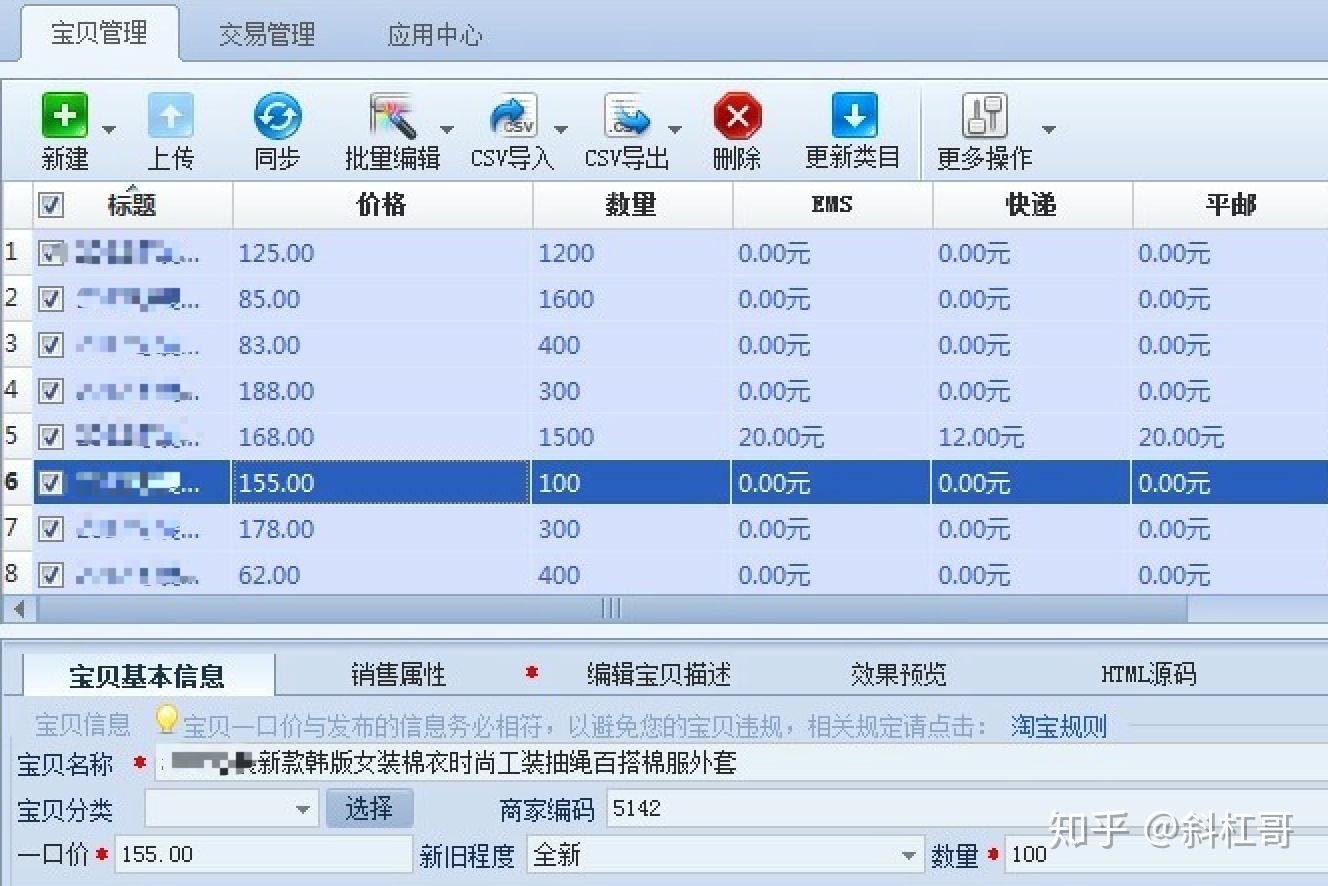The height and width of the screenshot is (886, 1328).
Task: Click the row number 7 header
Action: (16, 529)
